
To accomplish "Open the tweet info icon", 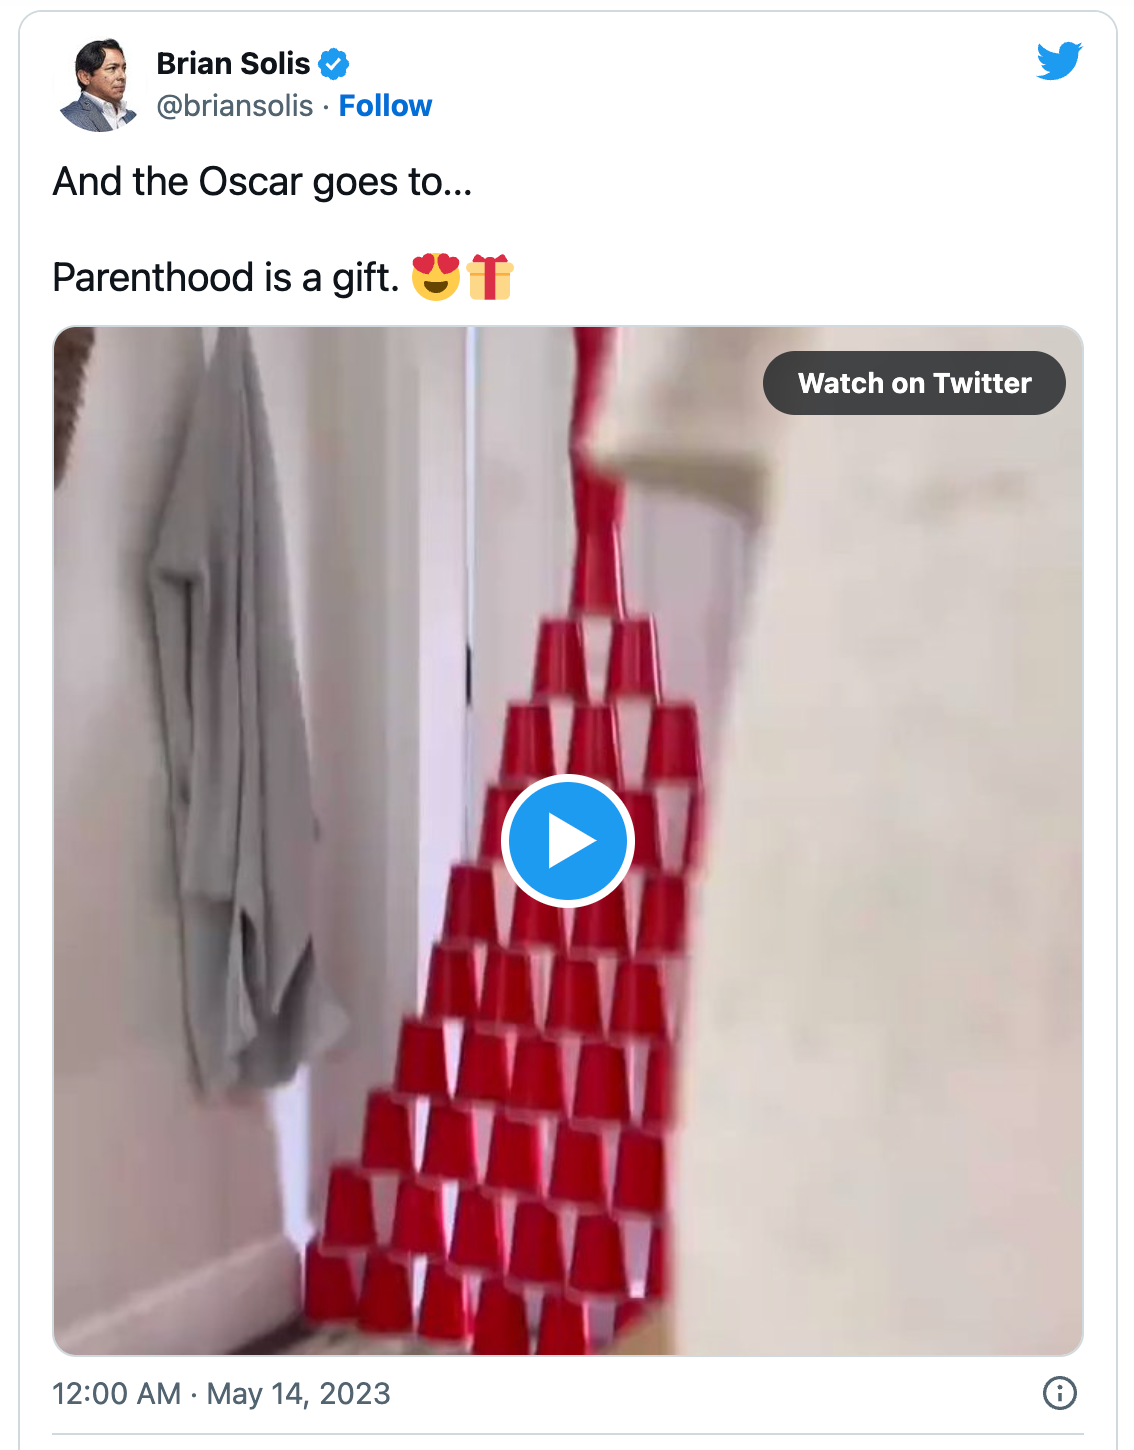I will click(x=1059, y=1392).
